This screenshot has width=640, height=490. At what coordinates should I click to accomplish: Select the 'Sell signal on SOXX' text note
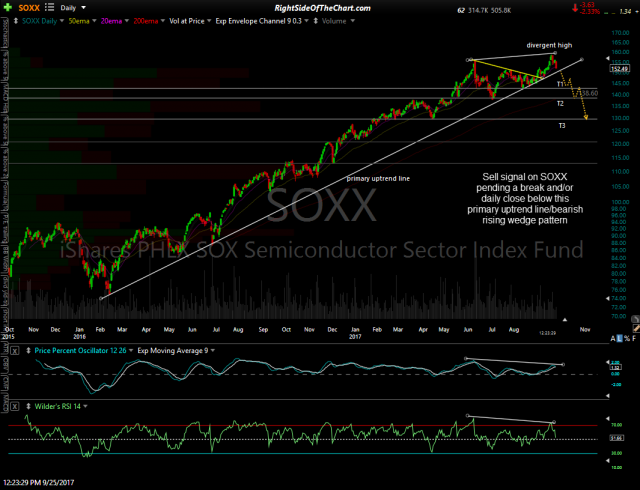[x=525, y=198]
